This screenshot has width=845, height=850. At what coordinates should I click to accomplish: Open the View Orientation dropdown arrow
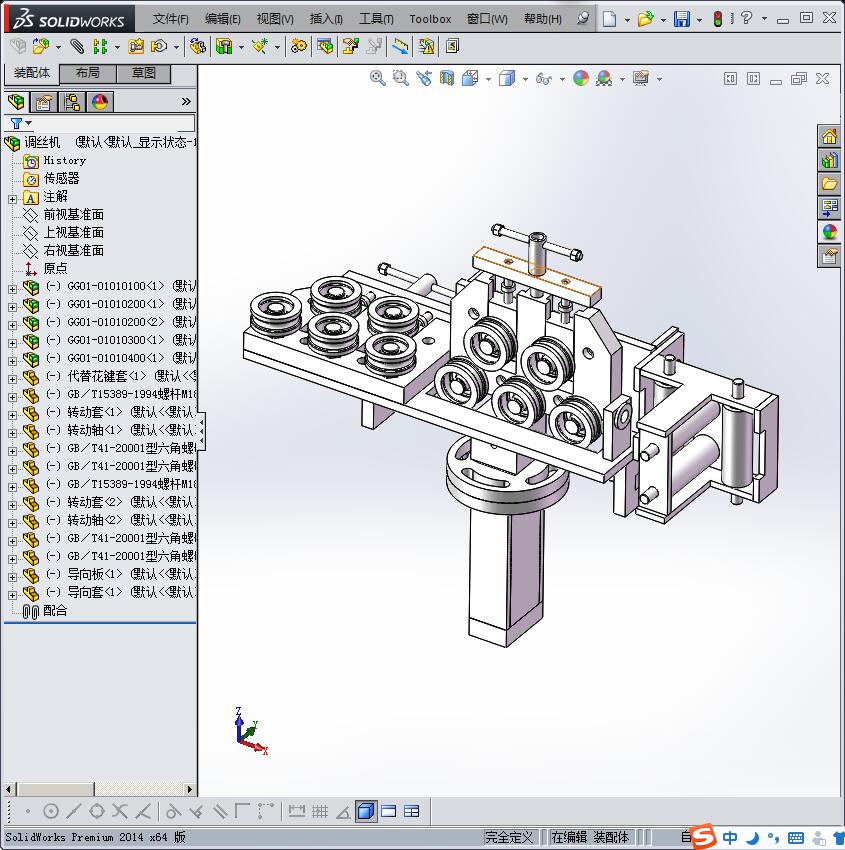488,79
